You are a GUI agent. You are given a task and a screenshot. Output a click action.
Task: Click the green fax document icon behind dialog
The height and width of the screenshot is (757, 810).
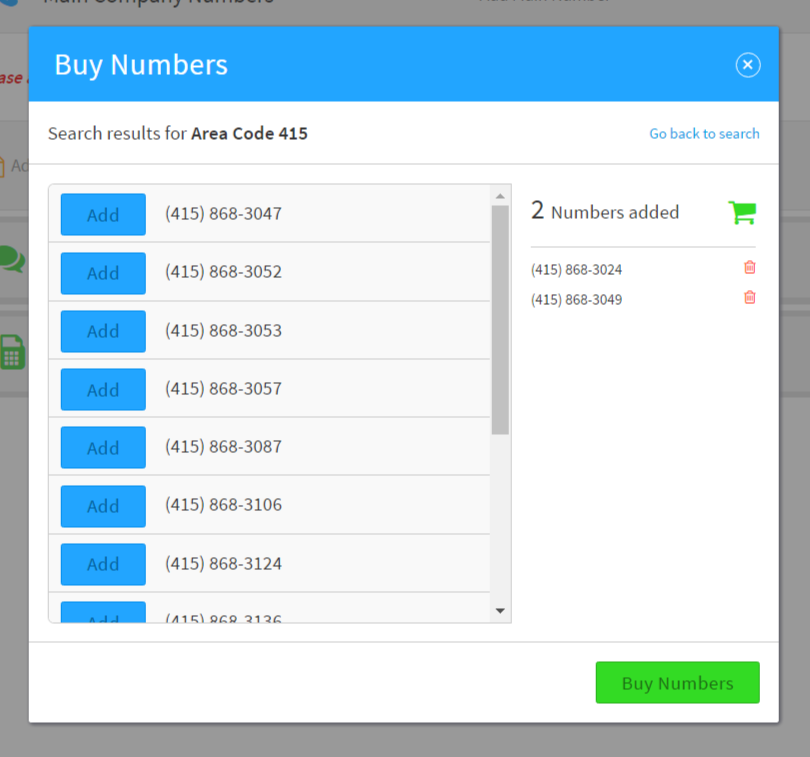click(12, 352)
